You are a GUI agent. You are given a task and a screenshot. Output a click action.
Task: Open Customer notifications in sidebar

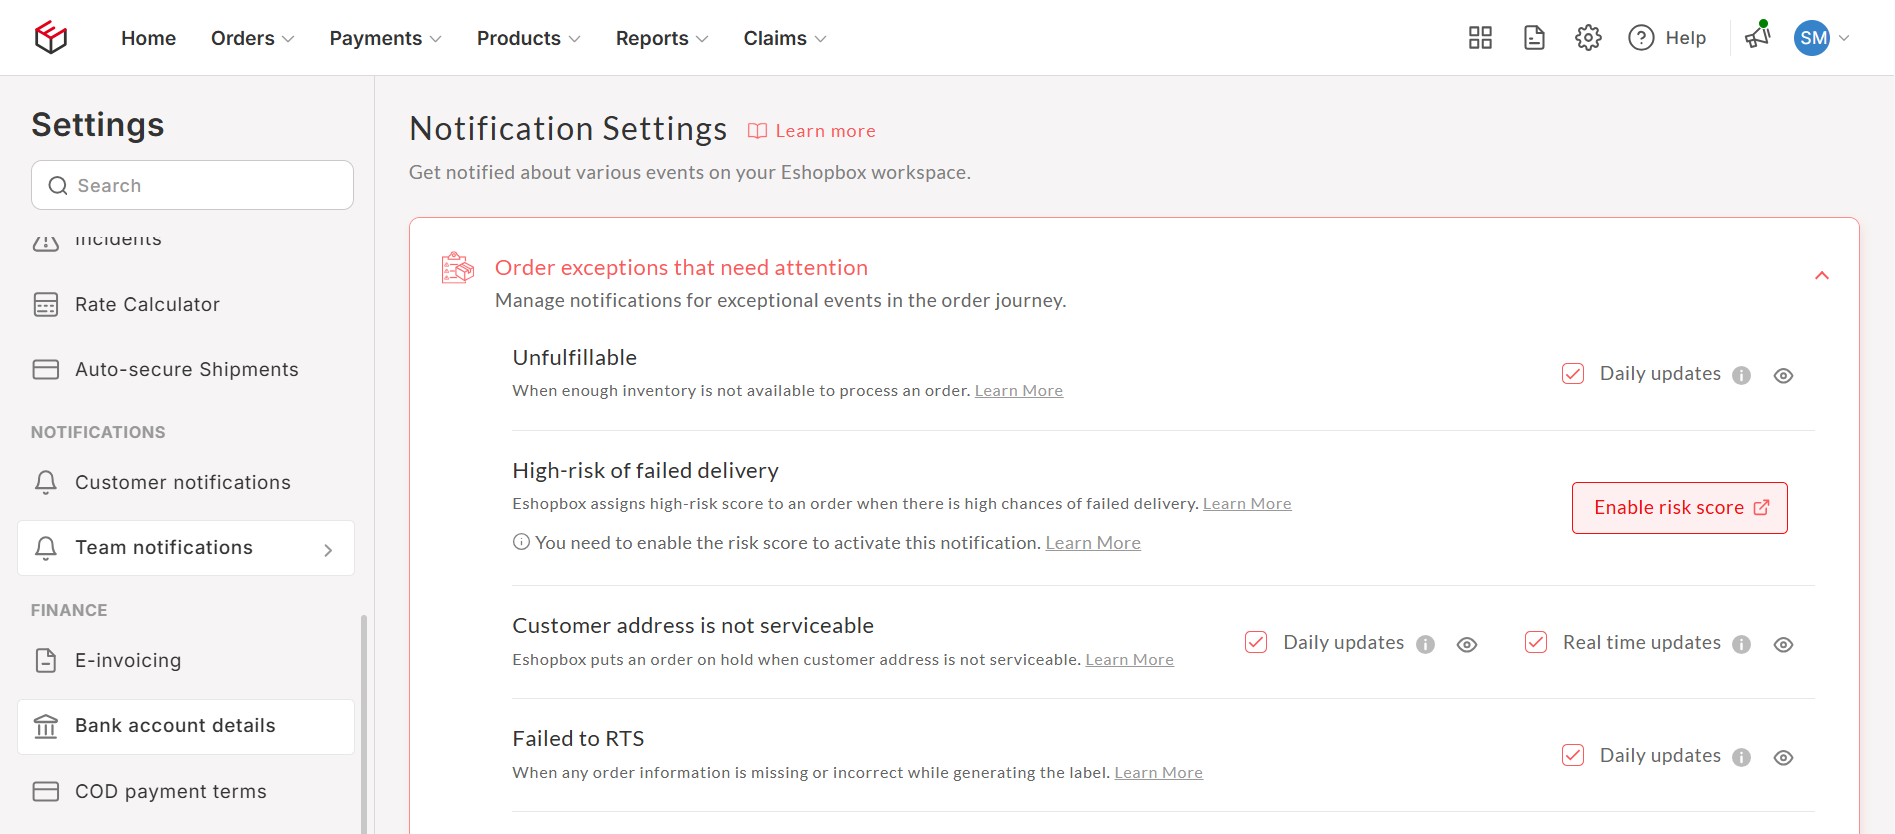pyautogui.click(x=182, y=482)
